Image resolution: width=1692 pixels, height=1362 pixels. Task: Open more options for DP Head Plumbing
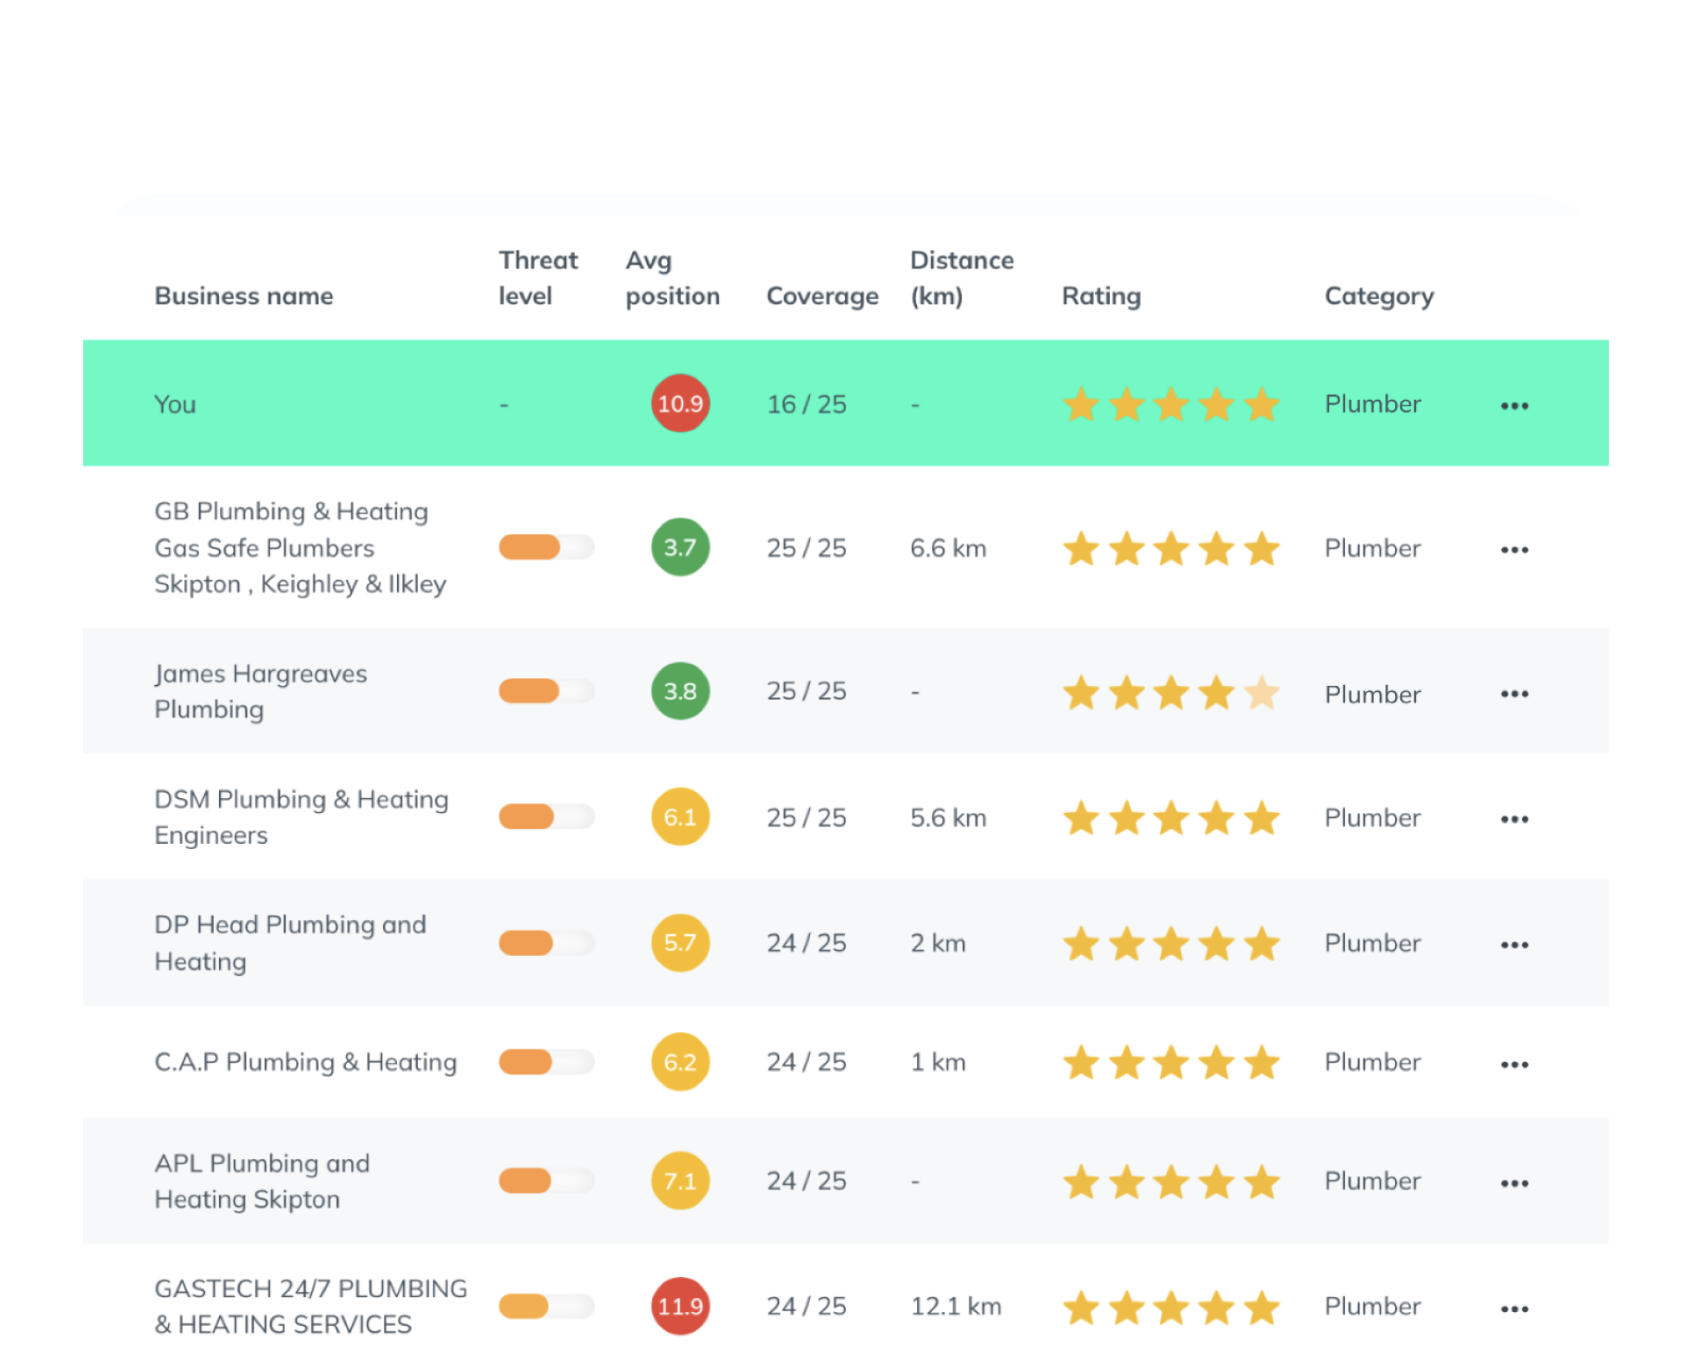point(1514,944)
